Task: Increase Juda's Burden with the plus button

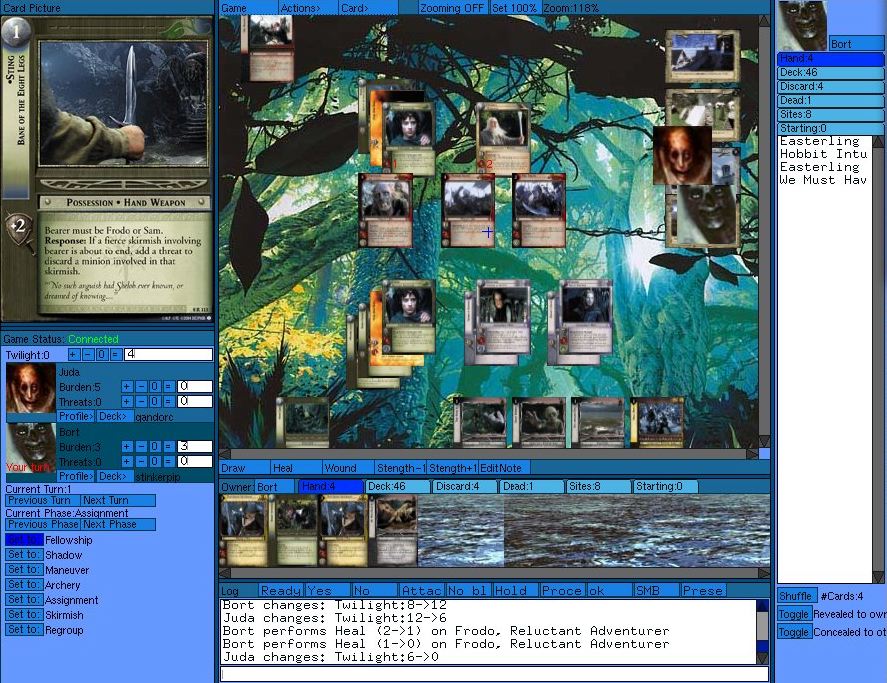Action: pyautogui.click(x=127, y=386)
